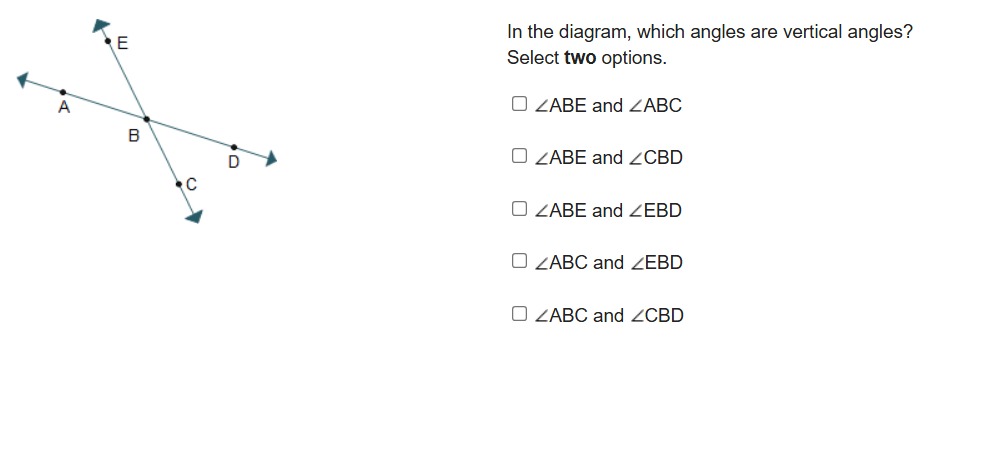The height and width of the screenshot is (461, 988).
Task: Click the arrowhead below point C
Action: [195, 215]
